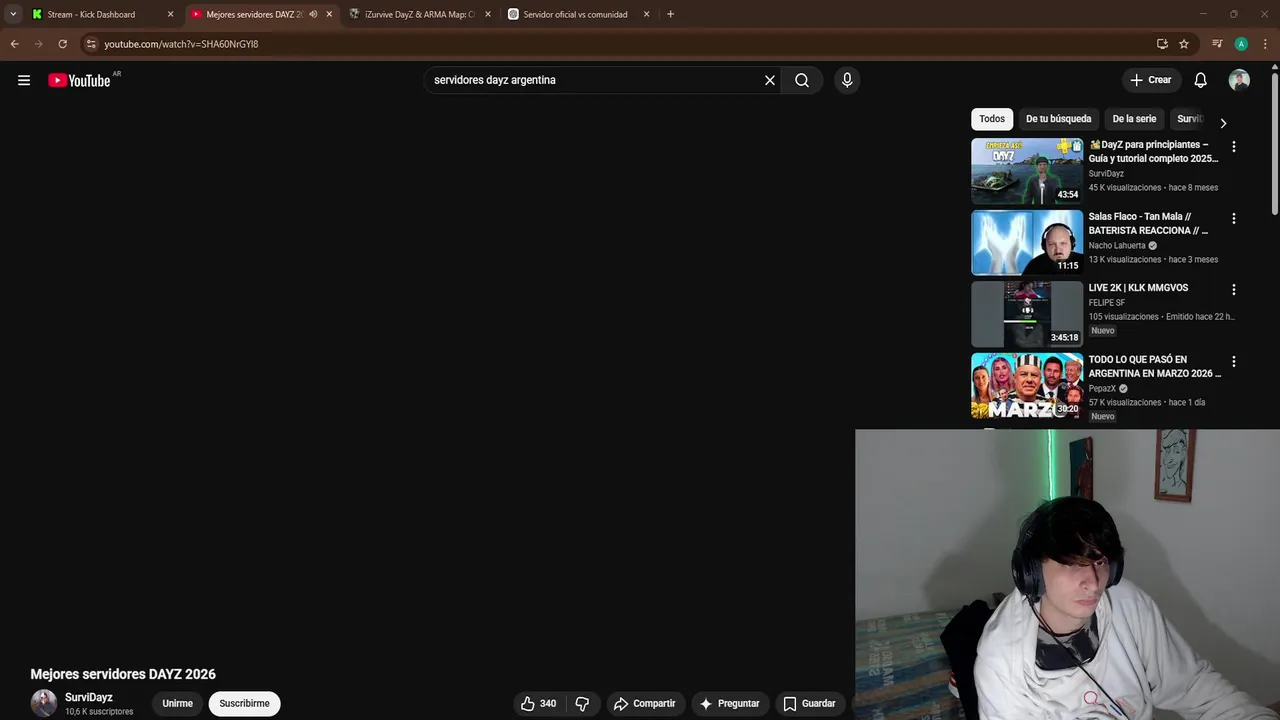The height and width of the screenshot is (720, 1280).
Task: Open the Chrome three-dot menu
Action: point(1265,44)
